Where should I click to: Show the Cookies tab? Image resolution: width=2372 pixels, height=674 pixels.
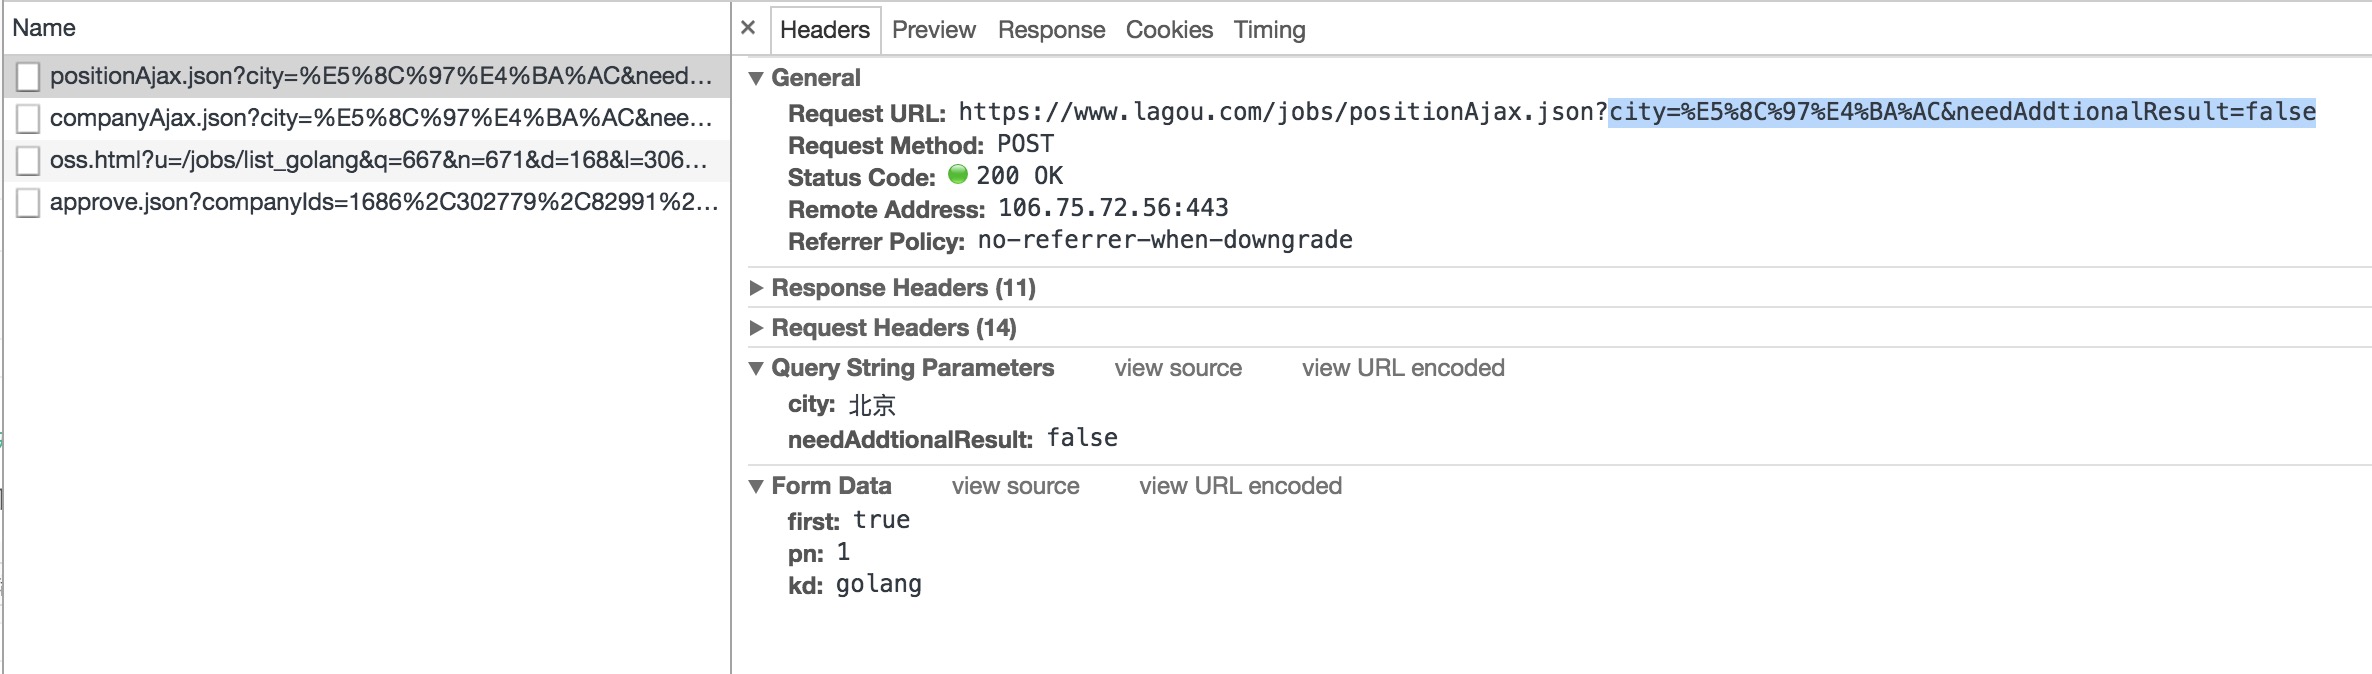coord(1169,30)
